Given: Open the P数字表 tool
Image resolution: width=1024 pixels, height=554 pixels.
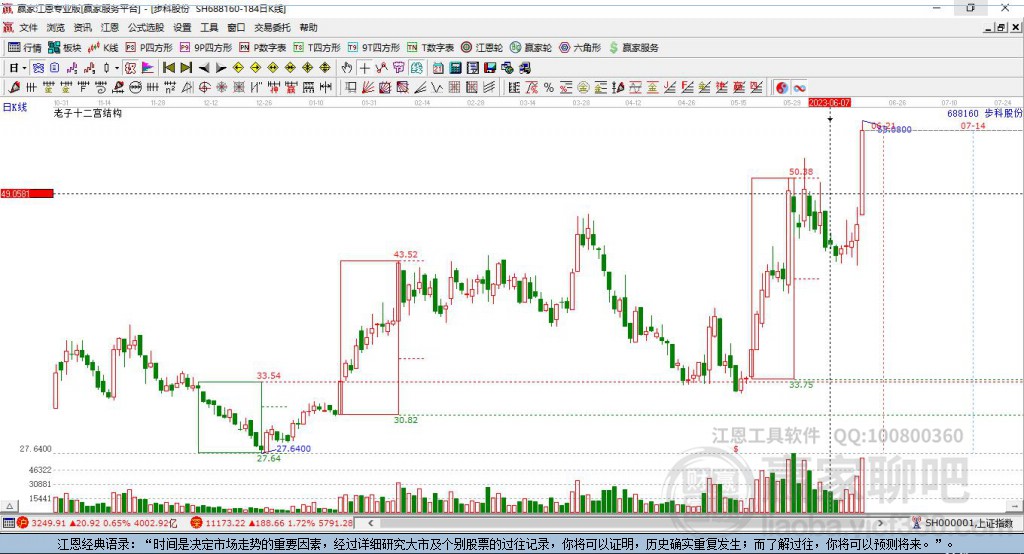Looking at the screenshot, I should [x=263, y=48].
